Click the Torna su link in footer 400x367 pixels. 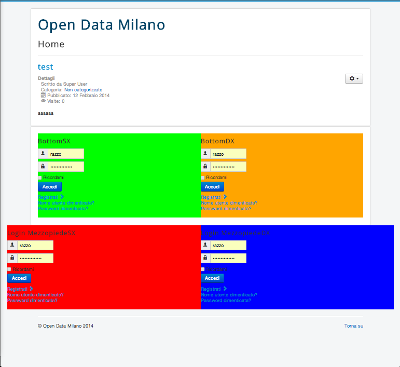[x=354, y=326]
